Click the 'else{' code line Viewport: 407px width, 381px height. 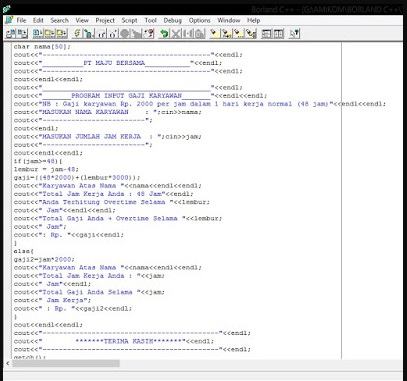(24, 251)
